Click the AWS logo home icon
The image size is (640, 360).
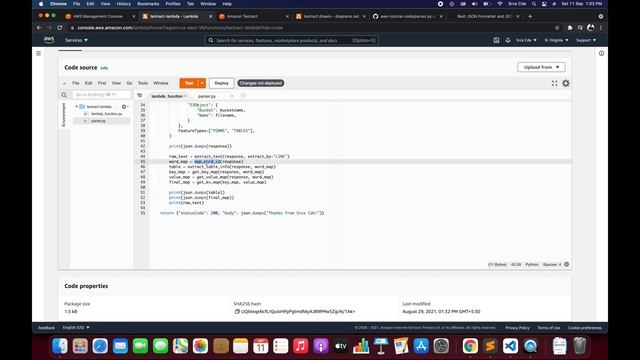point(49,40)
